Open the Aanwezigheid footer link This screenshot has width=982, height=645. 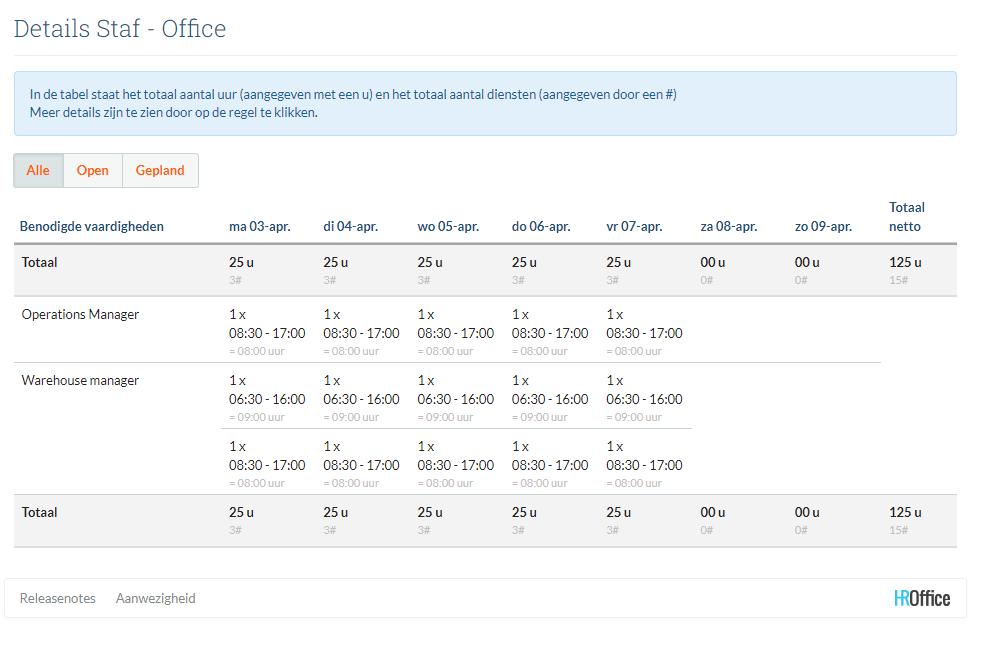click(x=155, y=598)
